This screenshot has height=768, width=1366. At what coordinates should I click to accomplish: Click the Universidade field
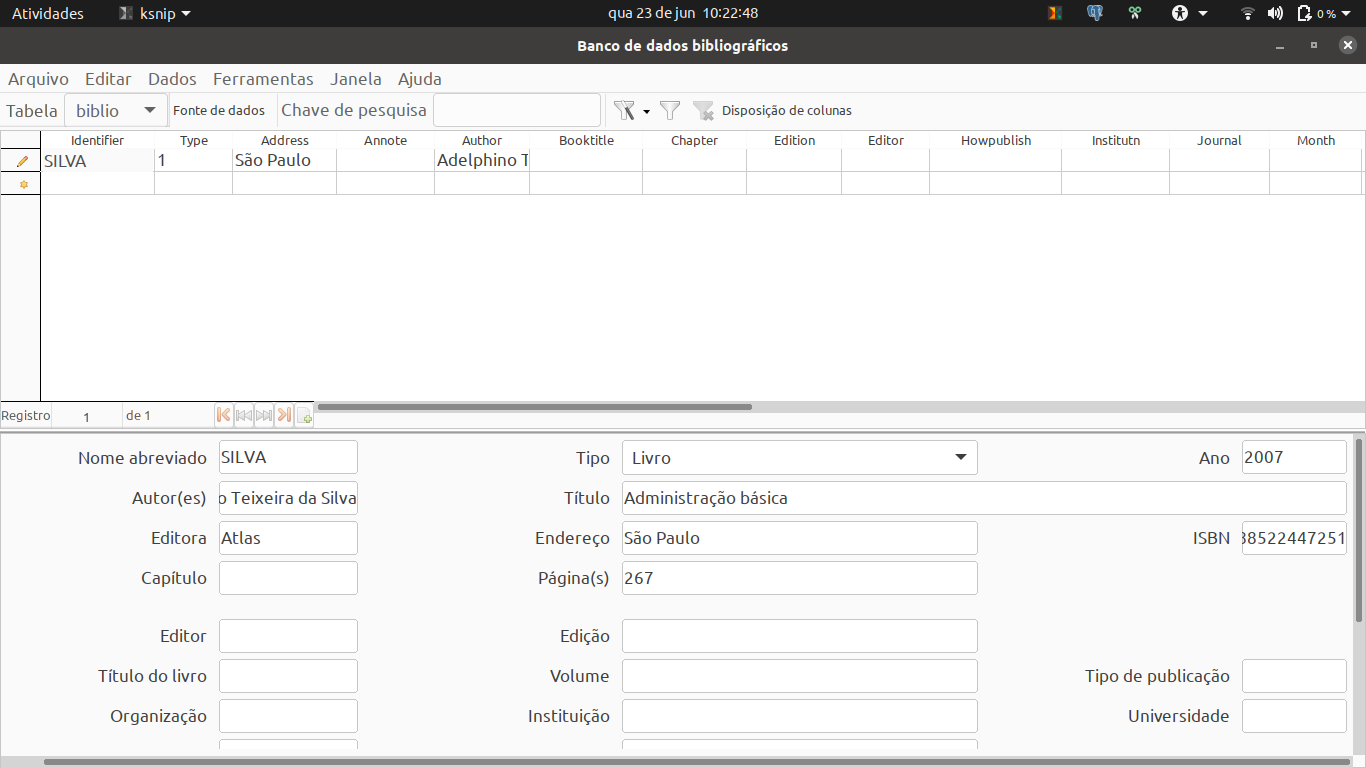click(1294, 716)
